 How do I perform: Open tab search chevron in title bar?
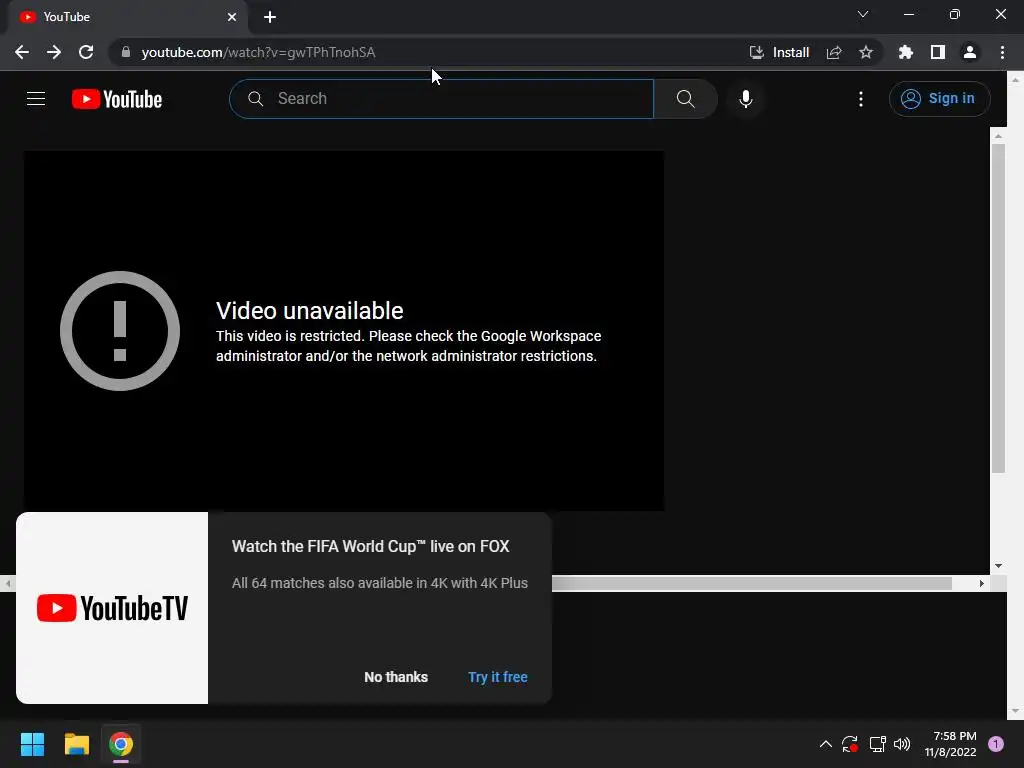tap(863, 14)
